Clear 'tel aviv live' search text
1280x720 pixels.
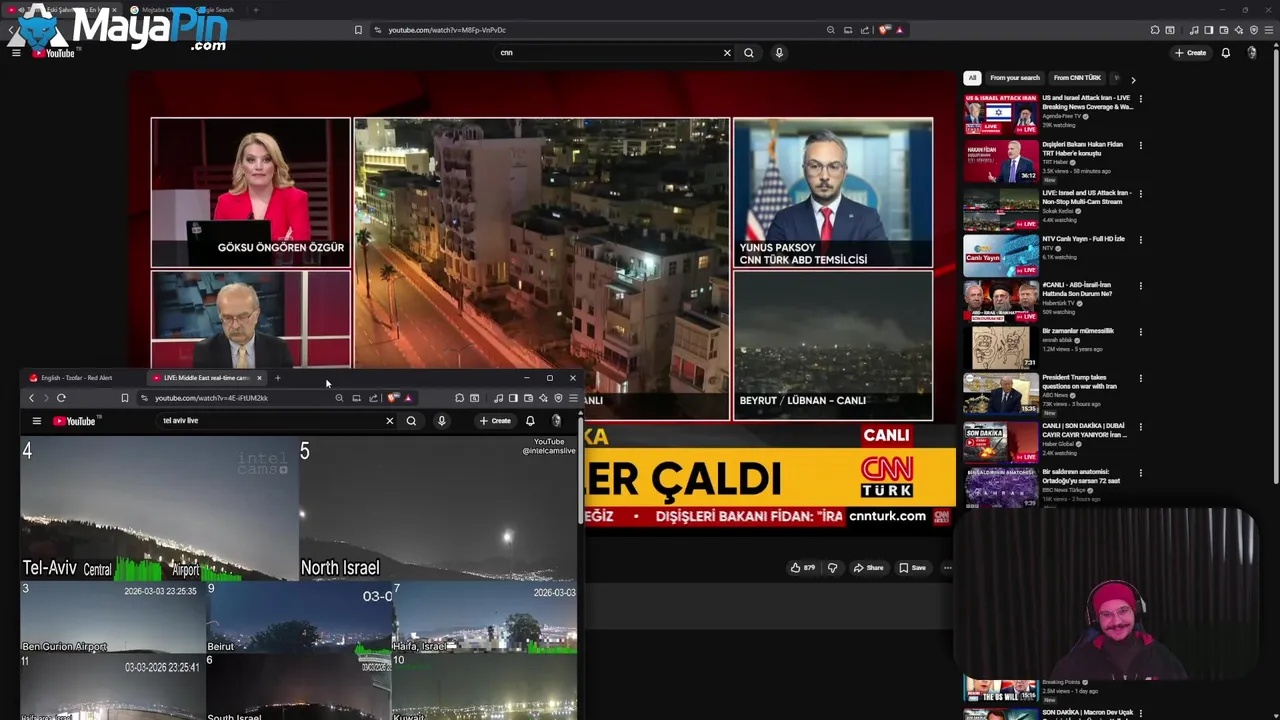[390, 421]
